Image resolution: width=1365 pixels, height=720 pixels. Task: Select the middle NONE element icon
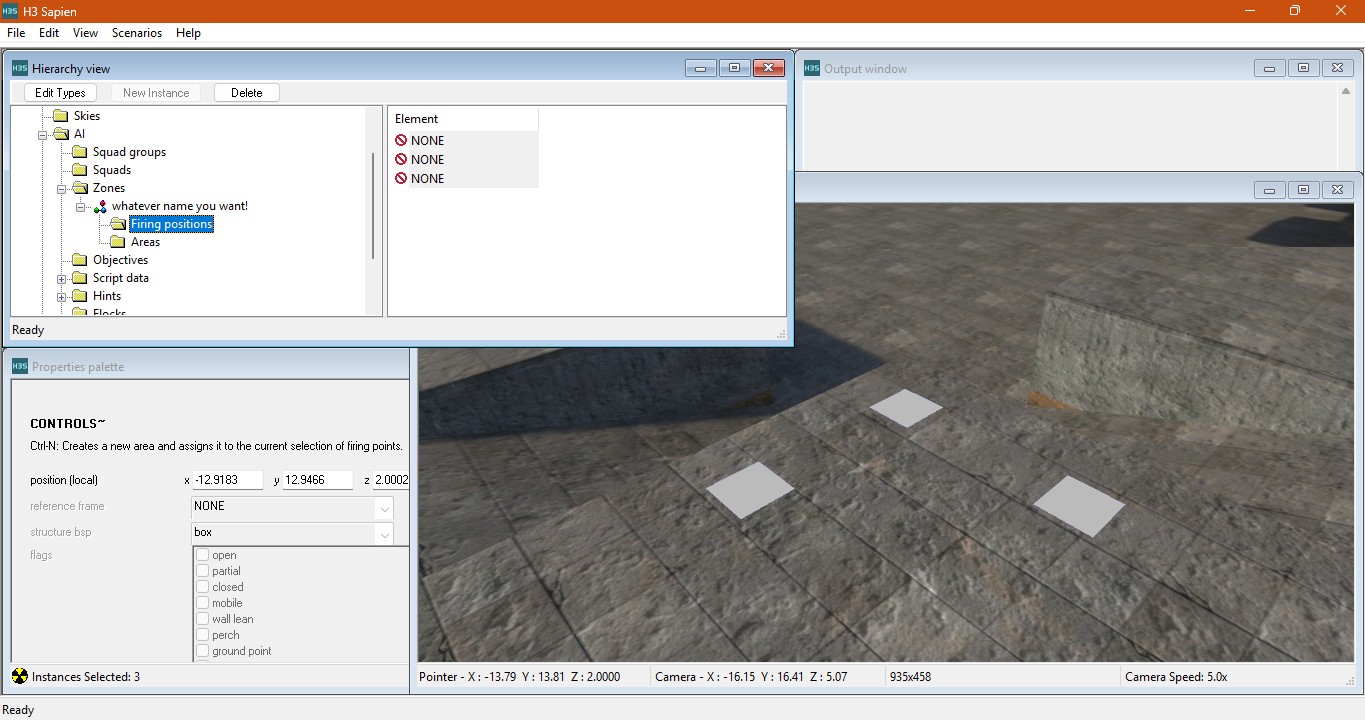[401, 159]
